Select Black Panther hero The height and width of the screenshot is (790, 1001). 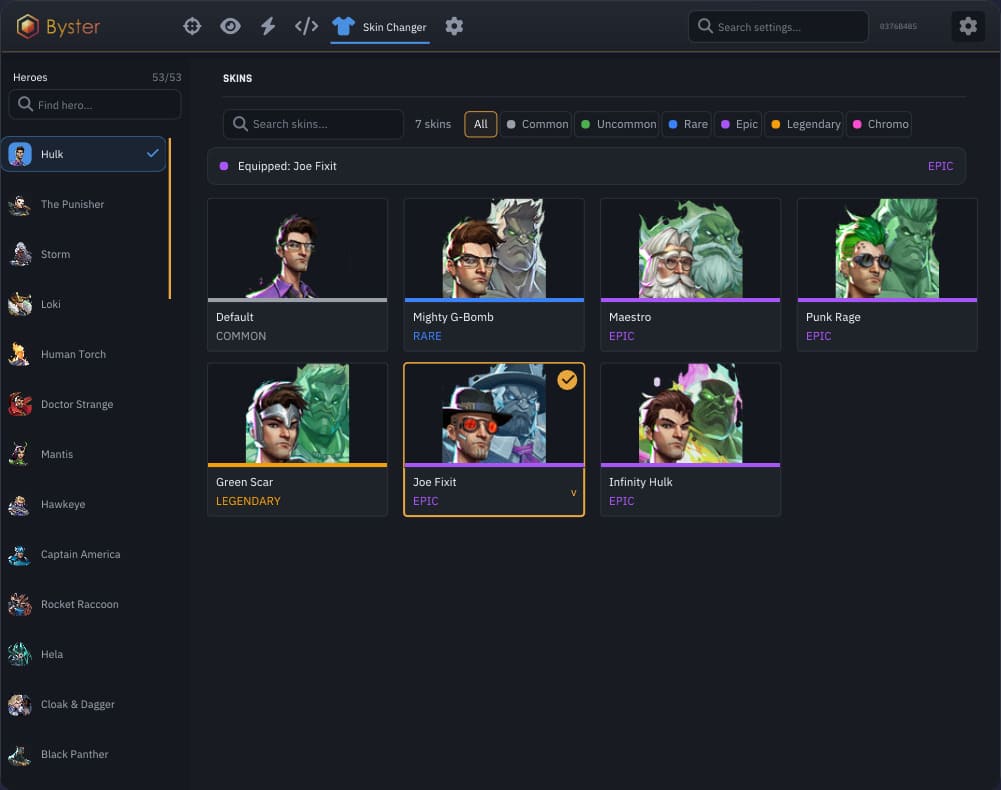(84, 754)
